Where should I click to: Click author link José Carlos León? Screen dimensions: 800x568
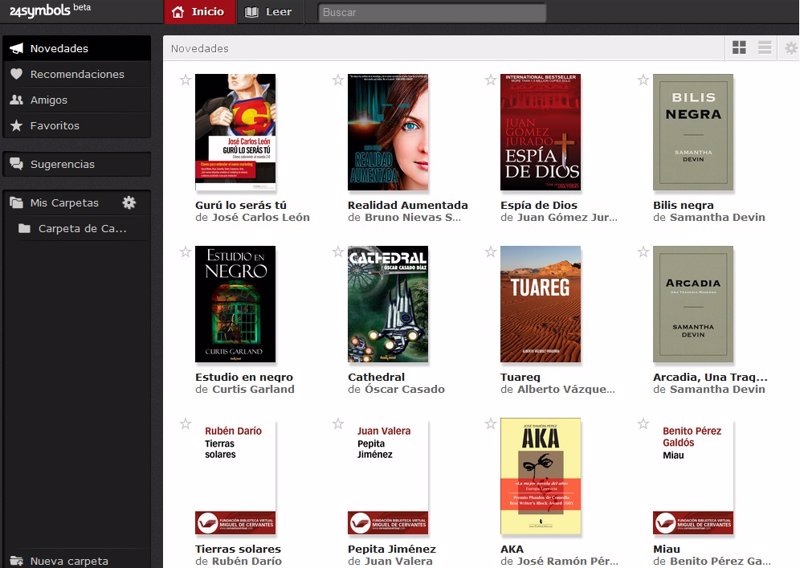(260, 217)
